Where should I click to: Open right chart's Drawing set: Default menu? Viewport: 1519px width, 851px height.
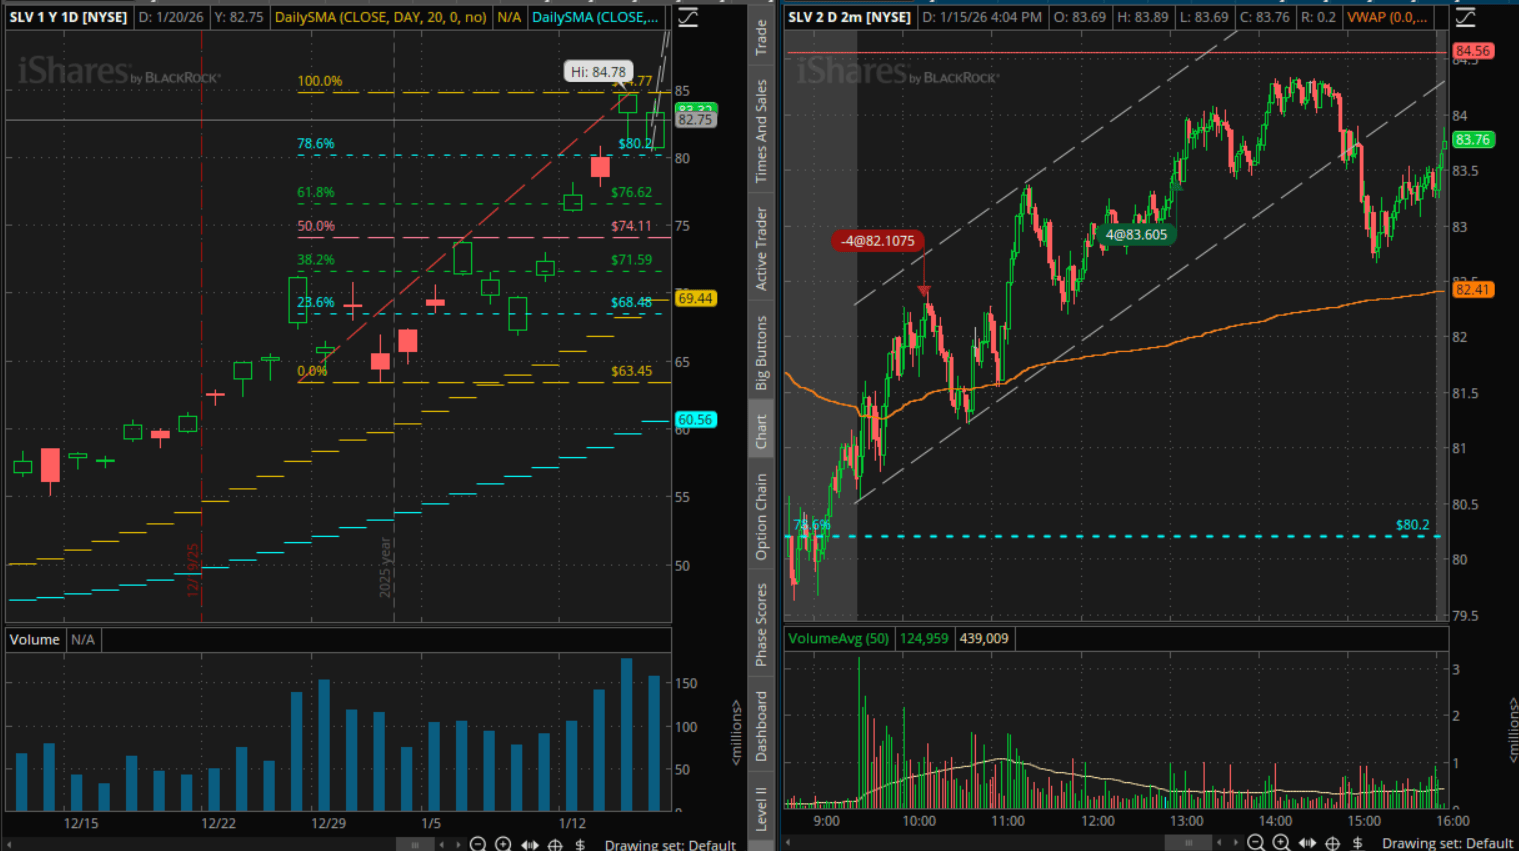coord(1447,843)
